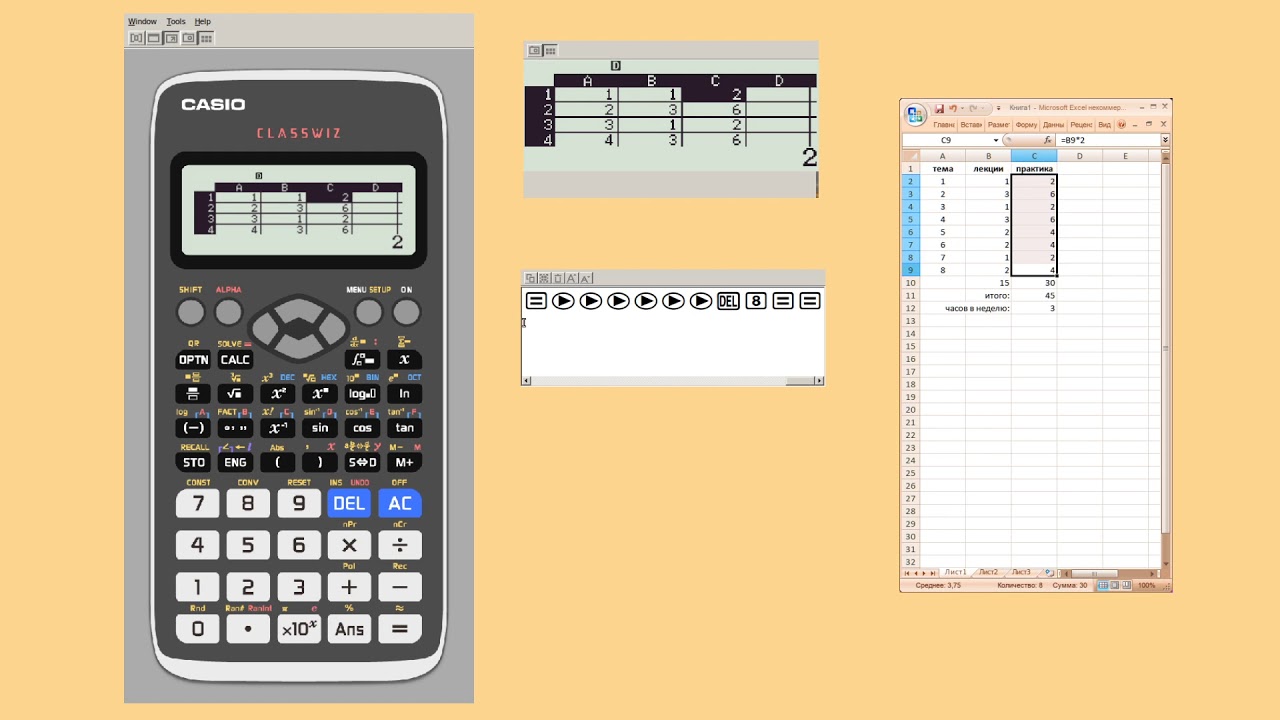Click the calculator AC key
Viewport: 1280px width, 720px height.
pos(400,504)
